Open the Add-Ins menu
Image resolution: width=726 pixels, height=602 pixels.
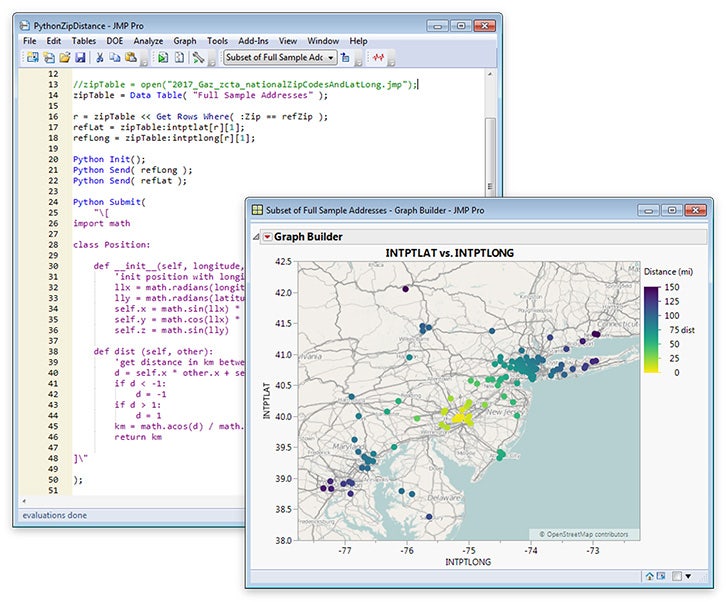point(252,41)
